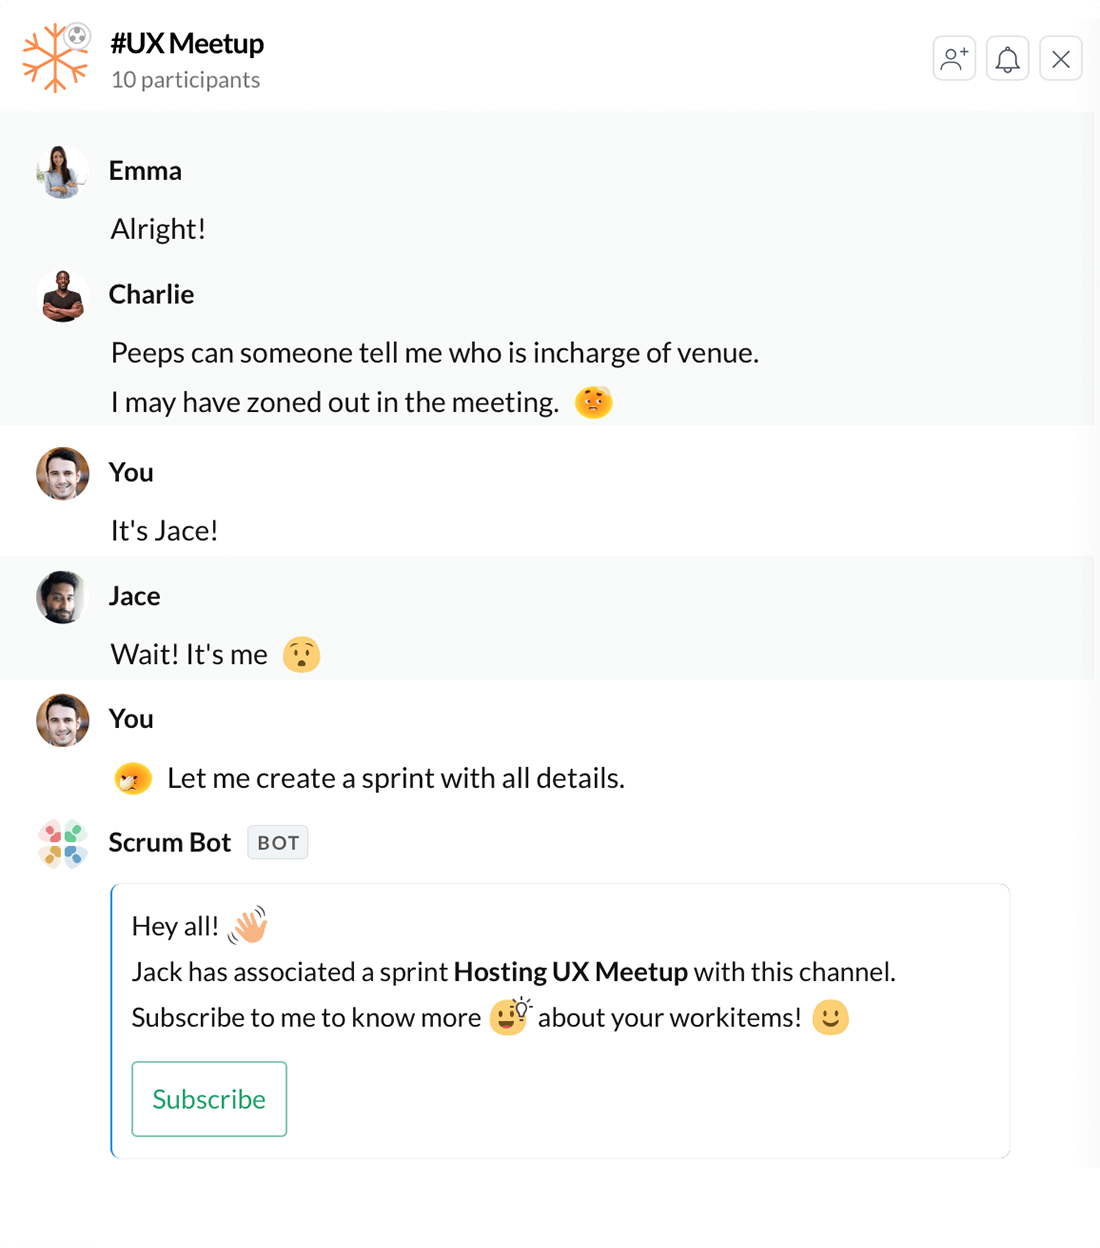The image size is (1100, 1248).
Task: Click the waving hand emoji
Action: [248, 925]
